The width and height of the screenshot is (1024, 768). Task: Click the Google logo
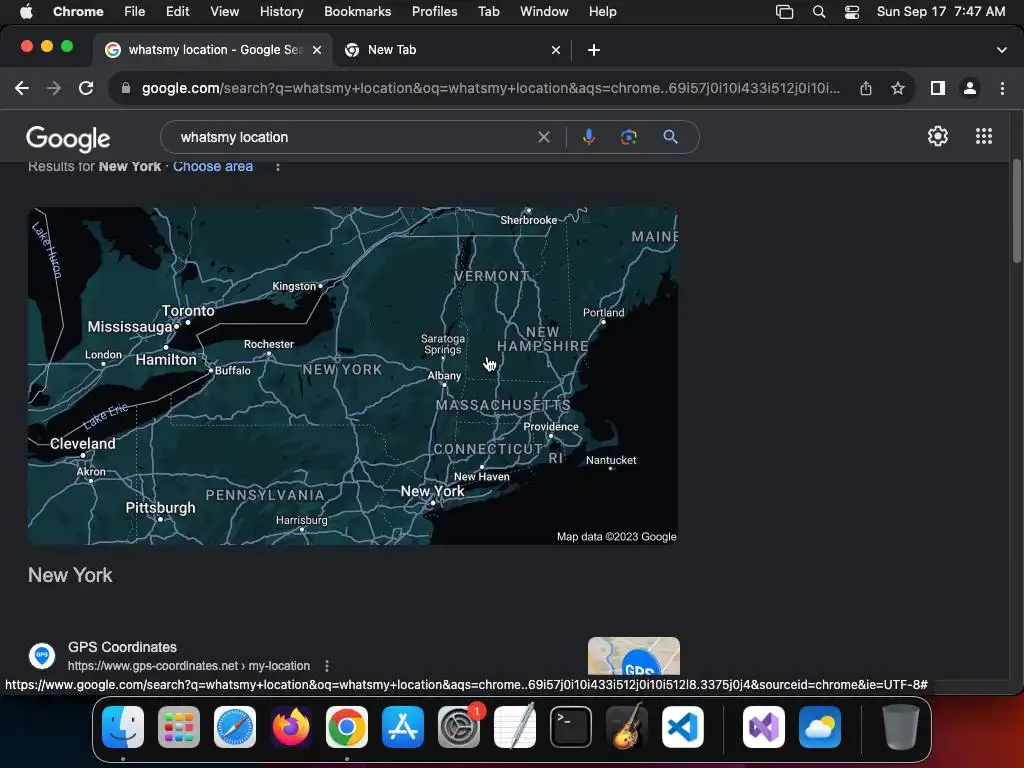(x=68, y=138)
